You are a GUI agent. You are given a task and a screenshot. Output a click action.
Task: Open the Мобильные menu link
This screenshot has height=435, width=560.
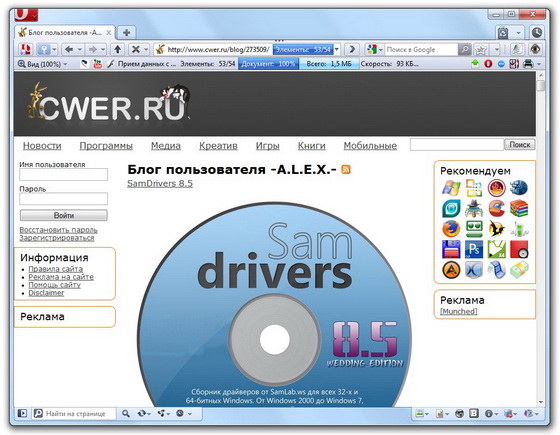370,146
